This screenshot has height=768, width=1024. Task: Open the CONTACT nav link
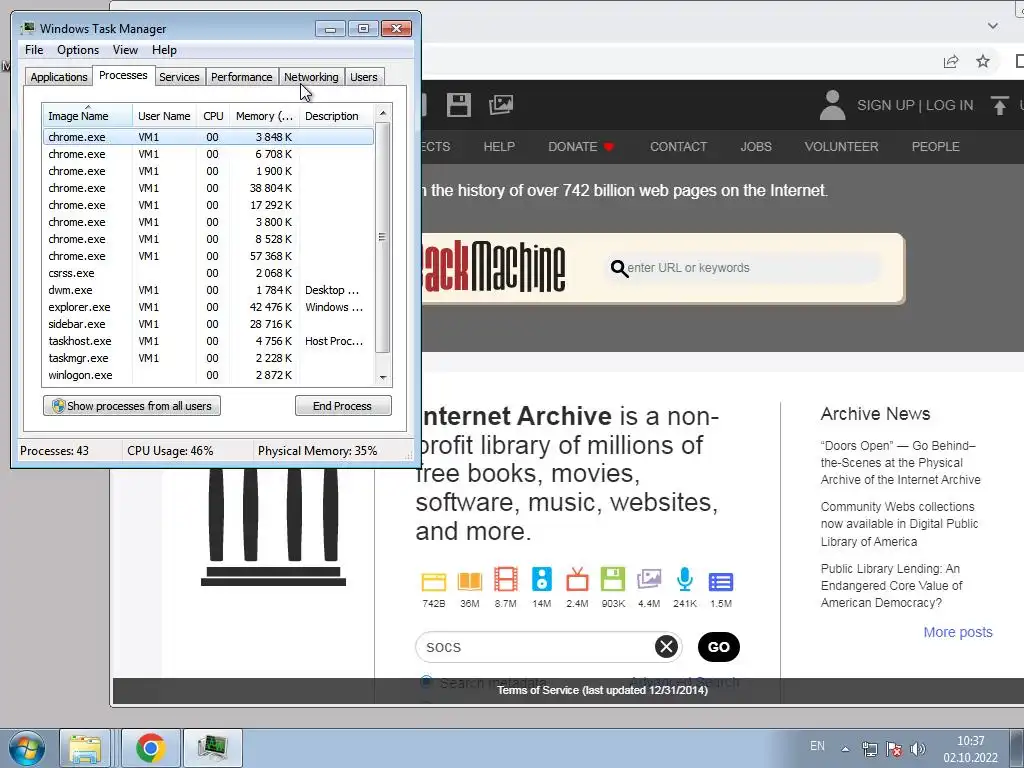click(x=678, y=147)
